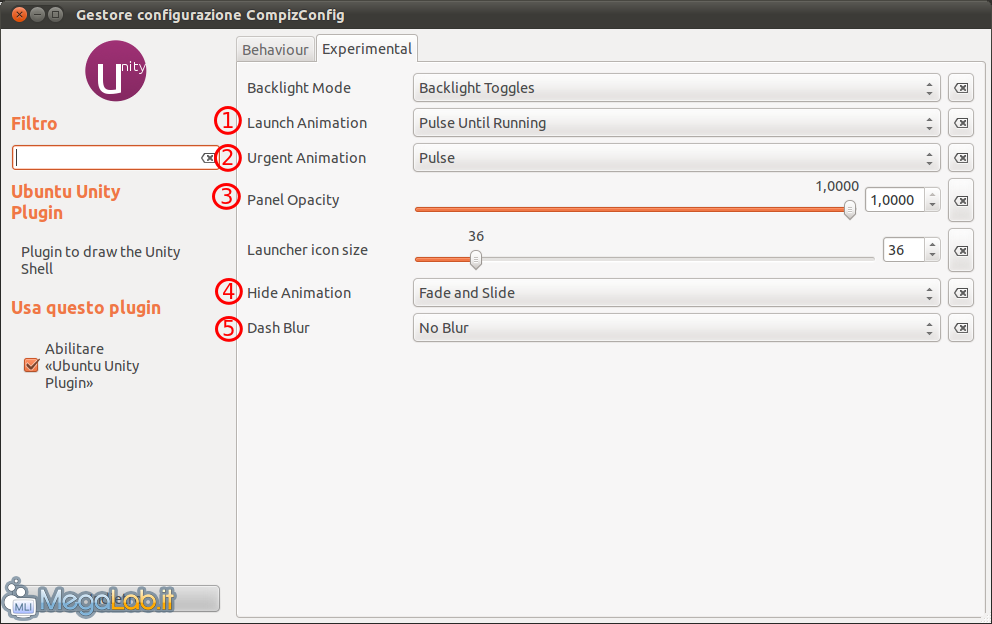This screenshot has width=992, height=624.
Task: Select the Experimental tab
Action: click(x=366, y=49)
